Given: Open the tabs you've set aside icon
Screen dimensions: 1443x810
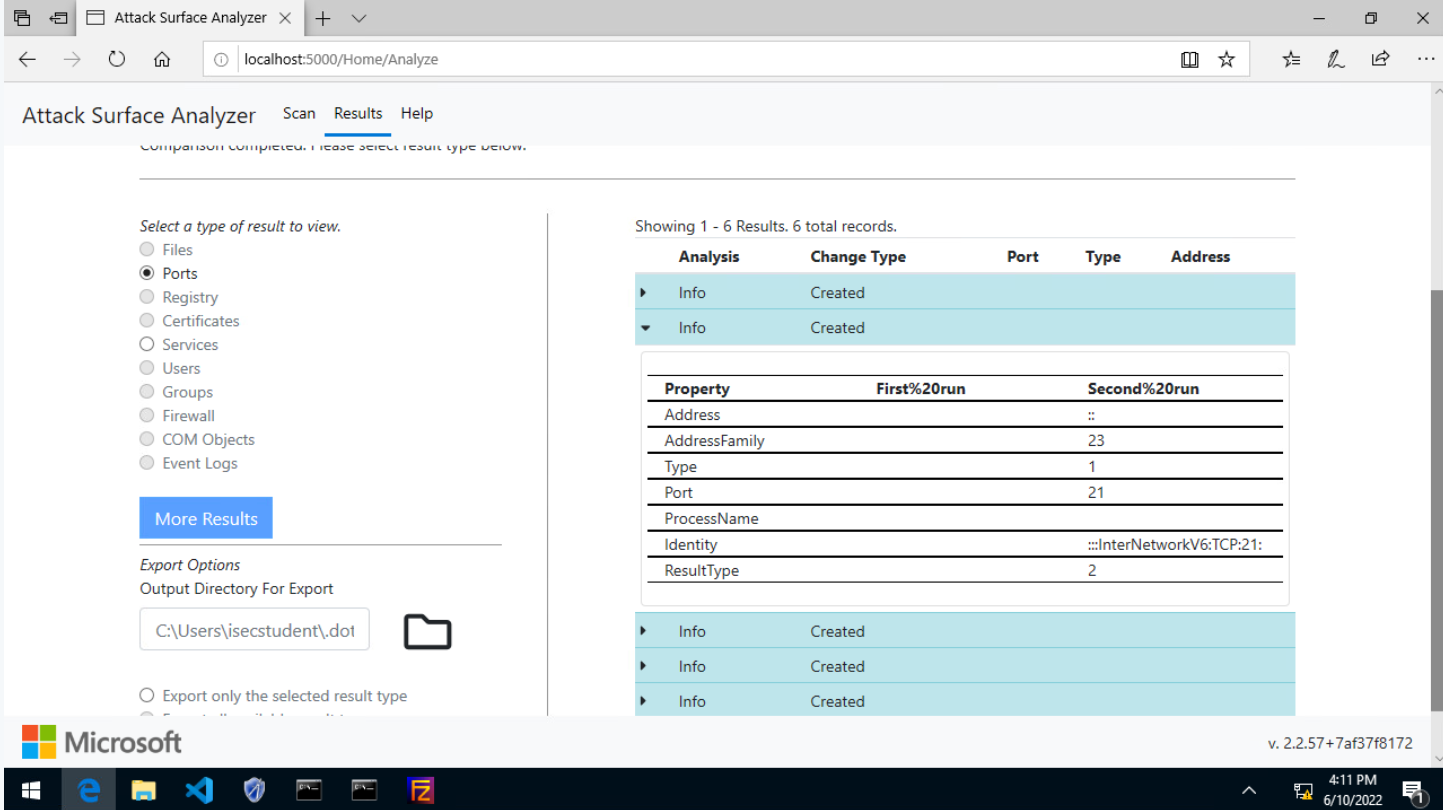Looking at the screenshot, I should pos(22,18).
